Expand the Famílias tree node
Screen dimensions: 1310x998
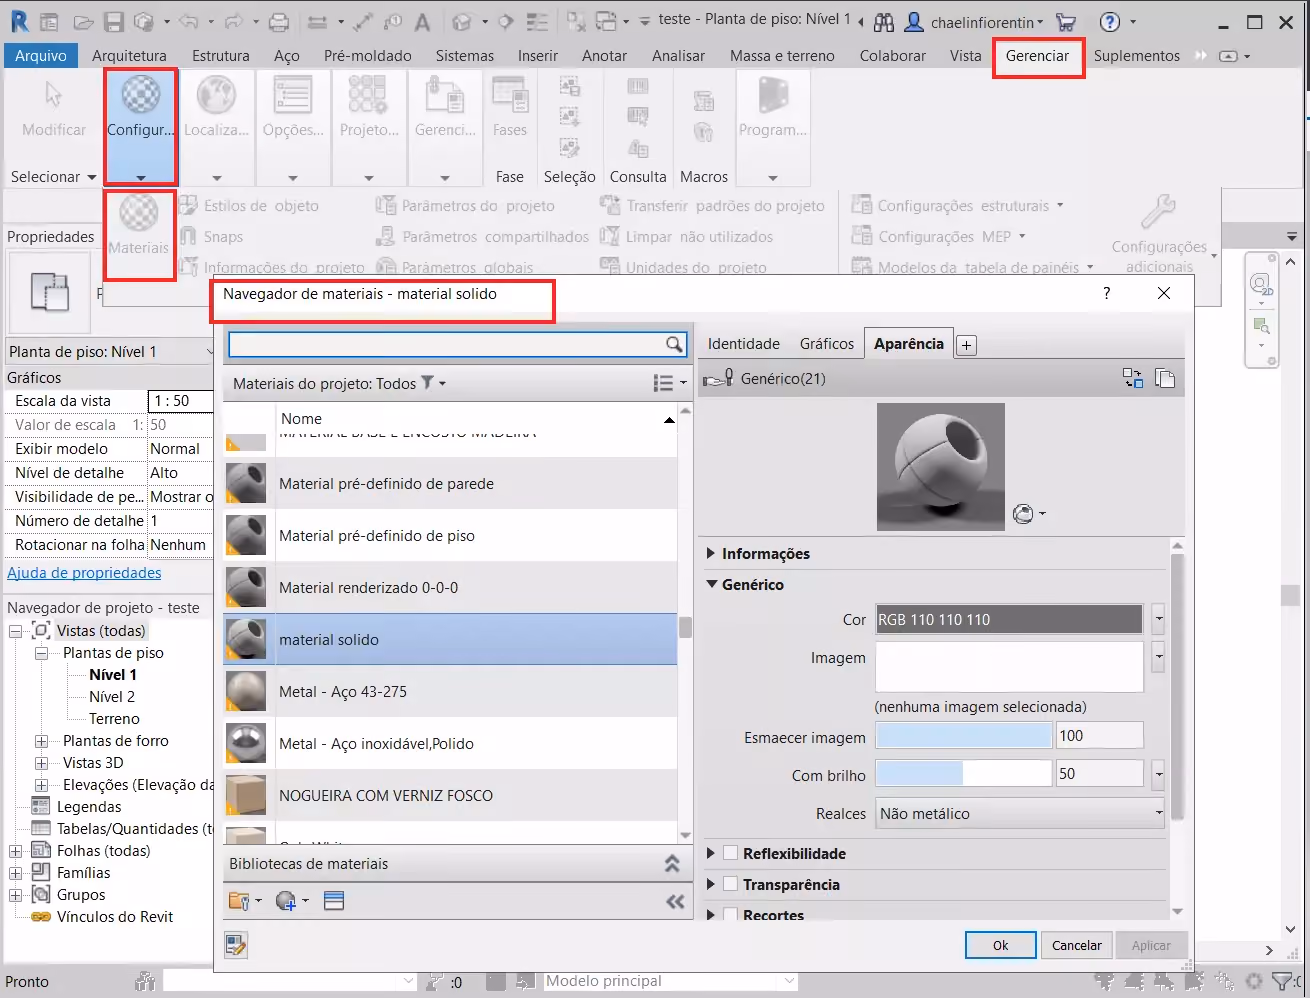tap(15, 873)
